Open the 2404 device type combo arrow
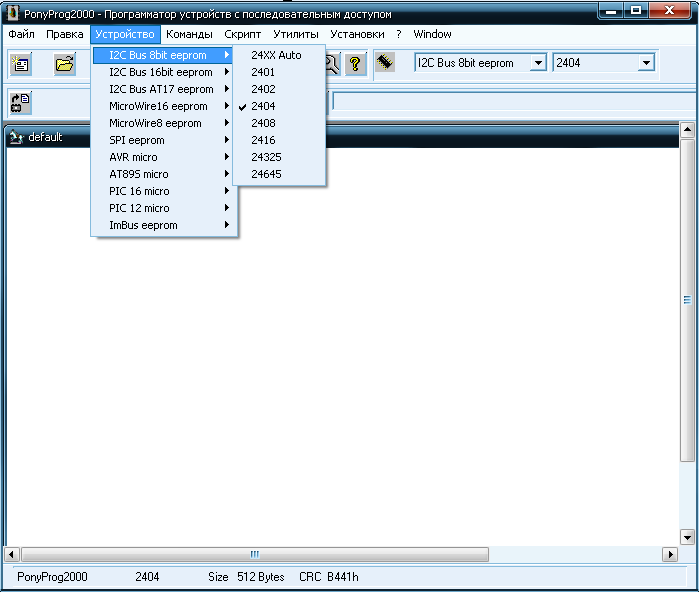 [646, 63]
